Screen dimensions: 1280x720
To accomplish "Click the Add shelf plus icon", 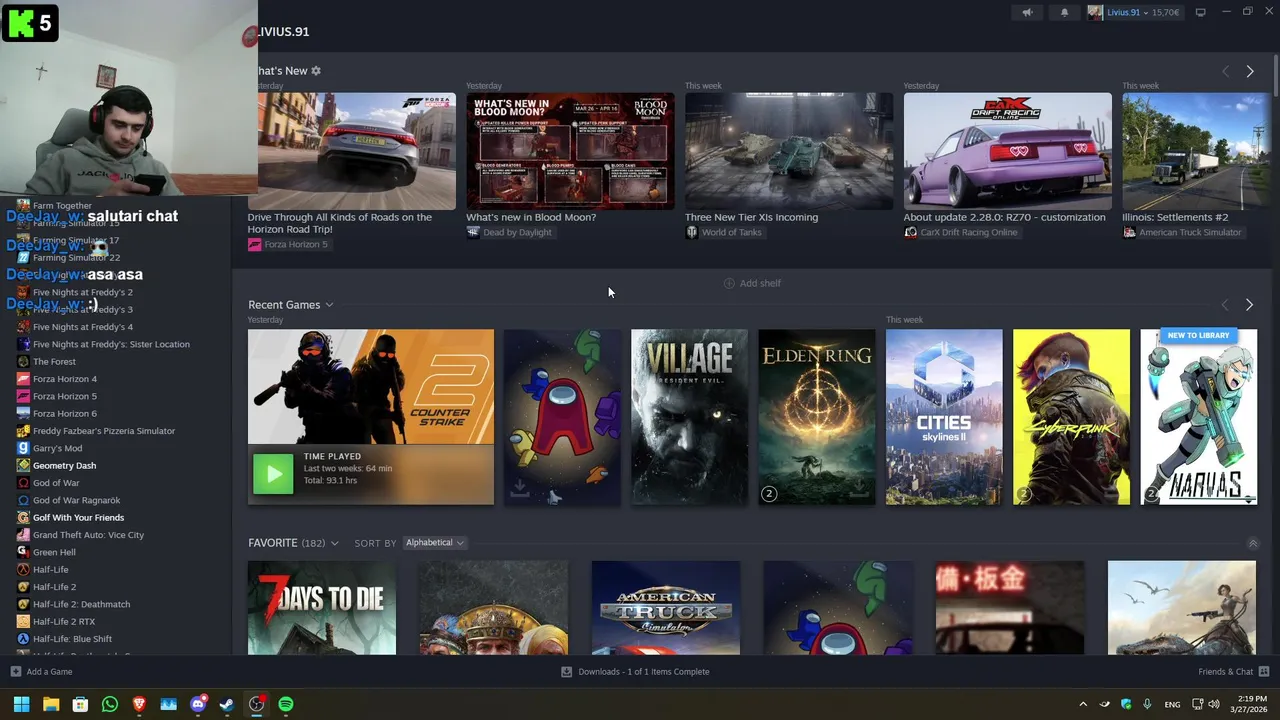I will 729,283.
